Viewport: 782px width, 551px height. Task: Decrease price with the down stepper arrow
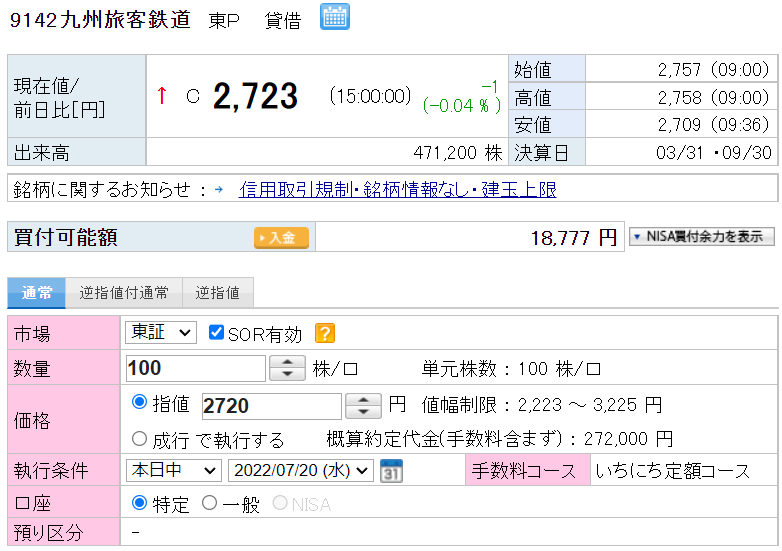point(363,413)
